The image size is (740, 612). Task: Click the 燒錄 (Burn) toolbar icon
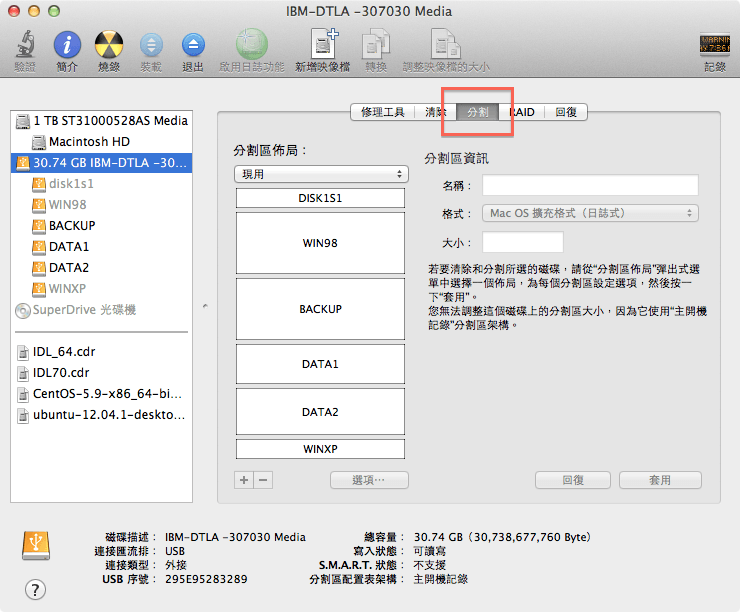(109, 45)
